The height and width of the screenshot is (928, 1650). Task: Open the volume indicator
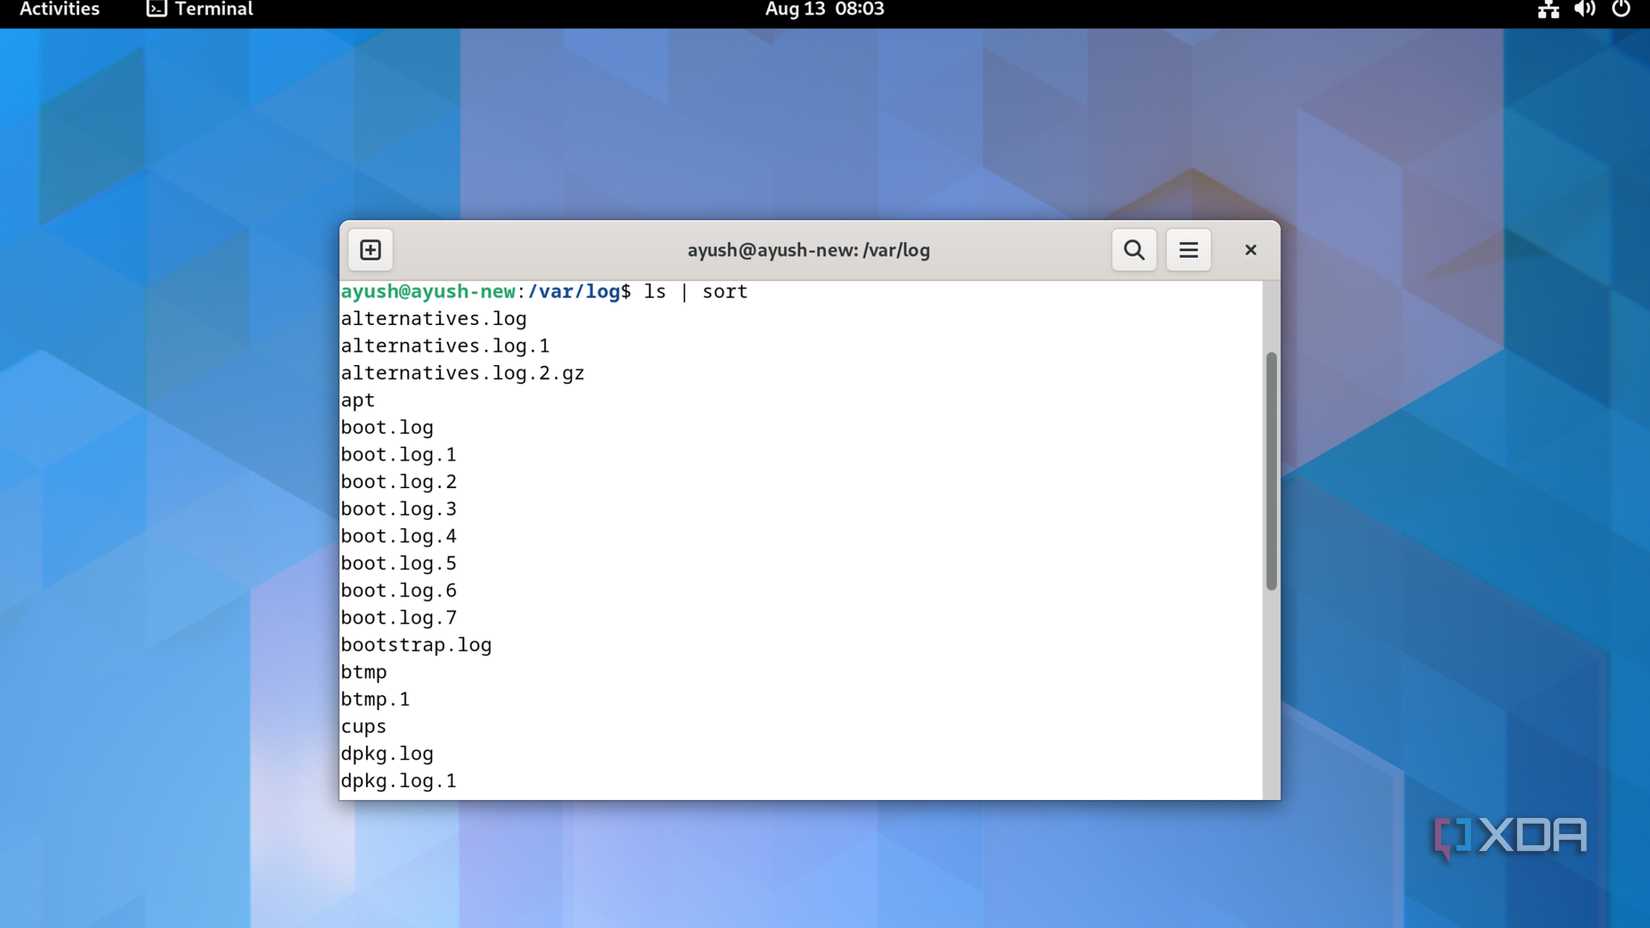(1583, 10)
